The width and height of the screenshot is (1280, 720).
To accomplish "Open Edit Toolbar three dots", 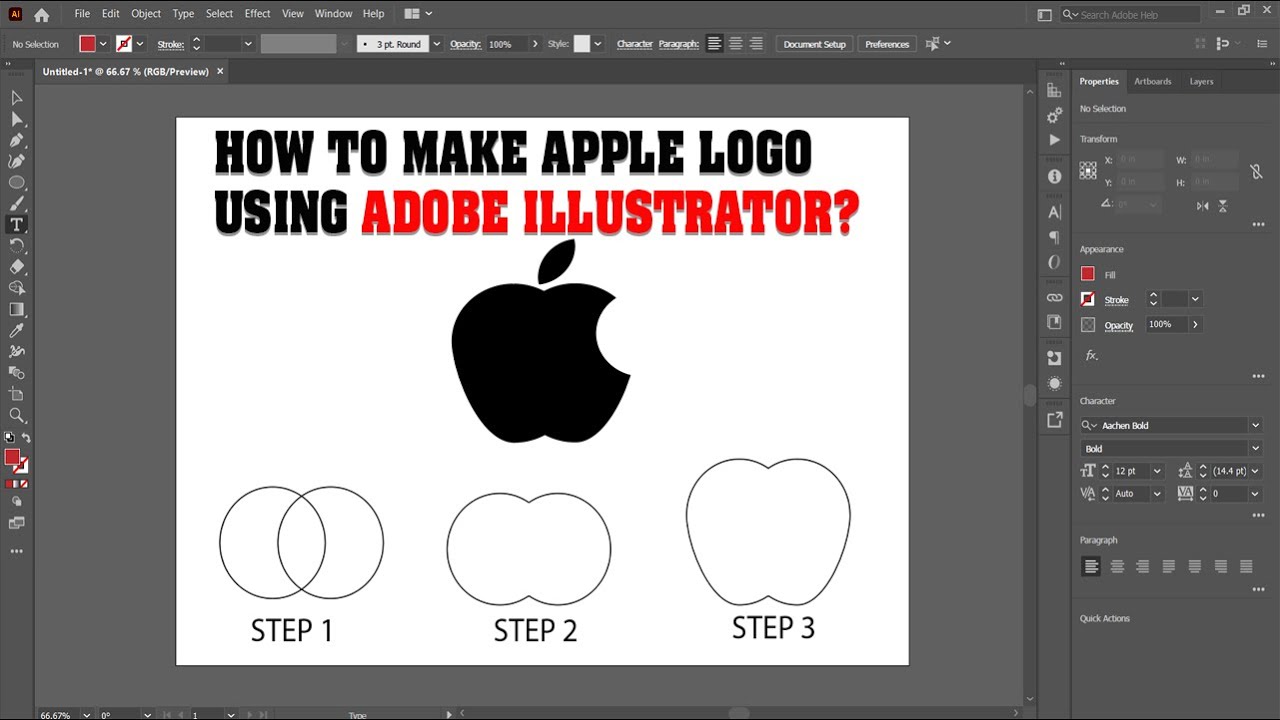I will [16, 551].
